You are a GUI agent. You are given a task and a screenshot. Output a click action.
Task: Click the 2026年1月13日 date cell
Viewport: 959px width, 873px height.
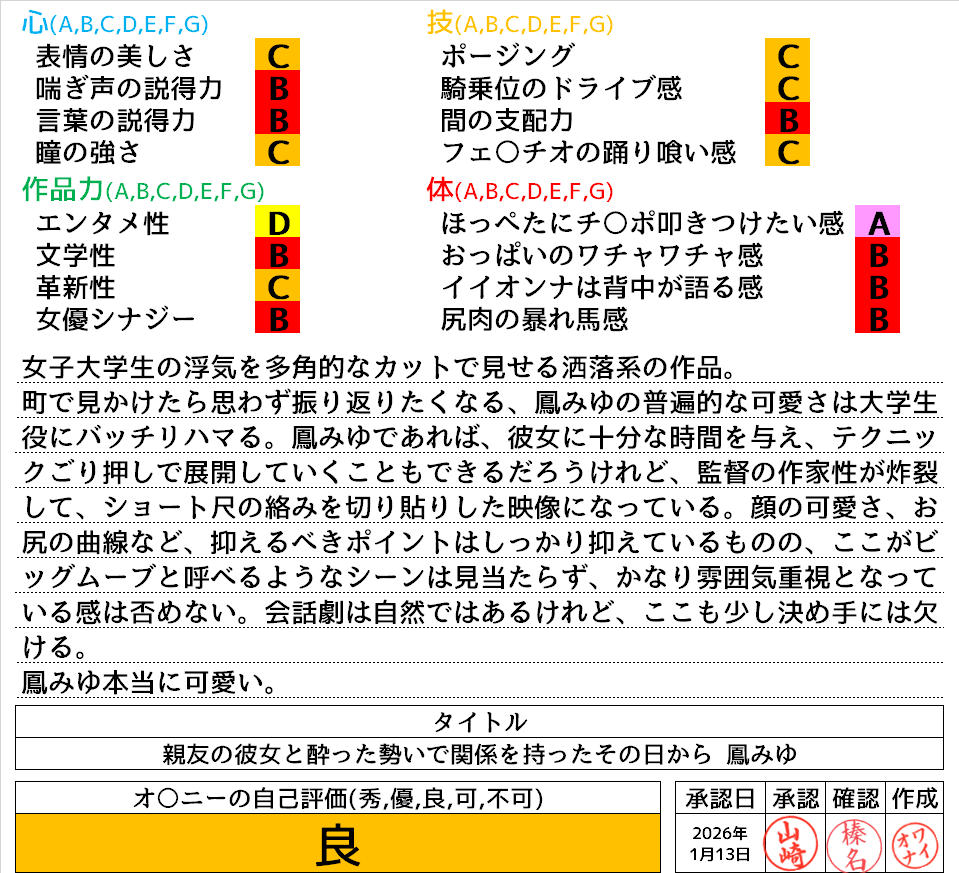720,843
